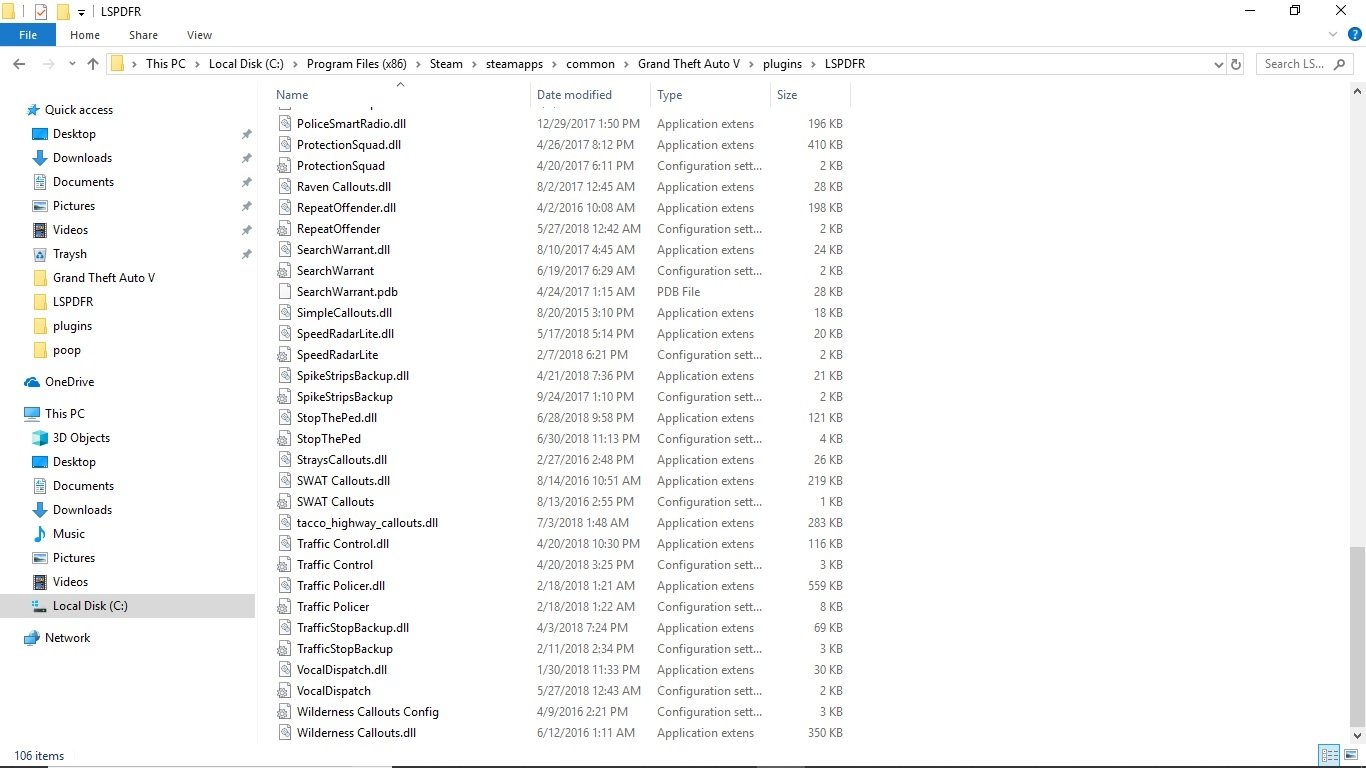The height and width of the screenshot is (768, 1366).
Task: Click the StopThePed configuration file icon
Action: (x=285, y=439)
